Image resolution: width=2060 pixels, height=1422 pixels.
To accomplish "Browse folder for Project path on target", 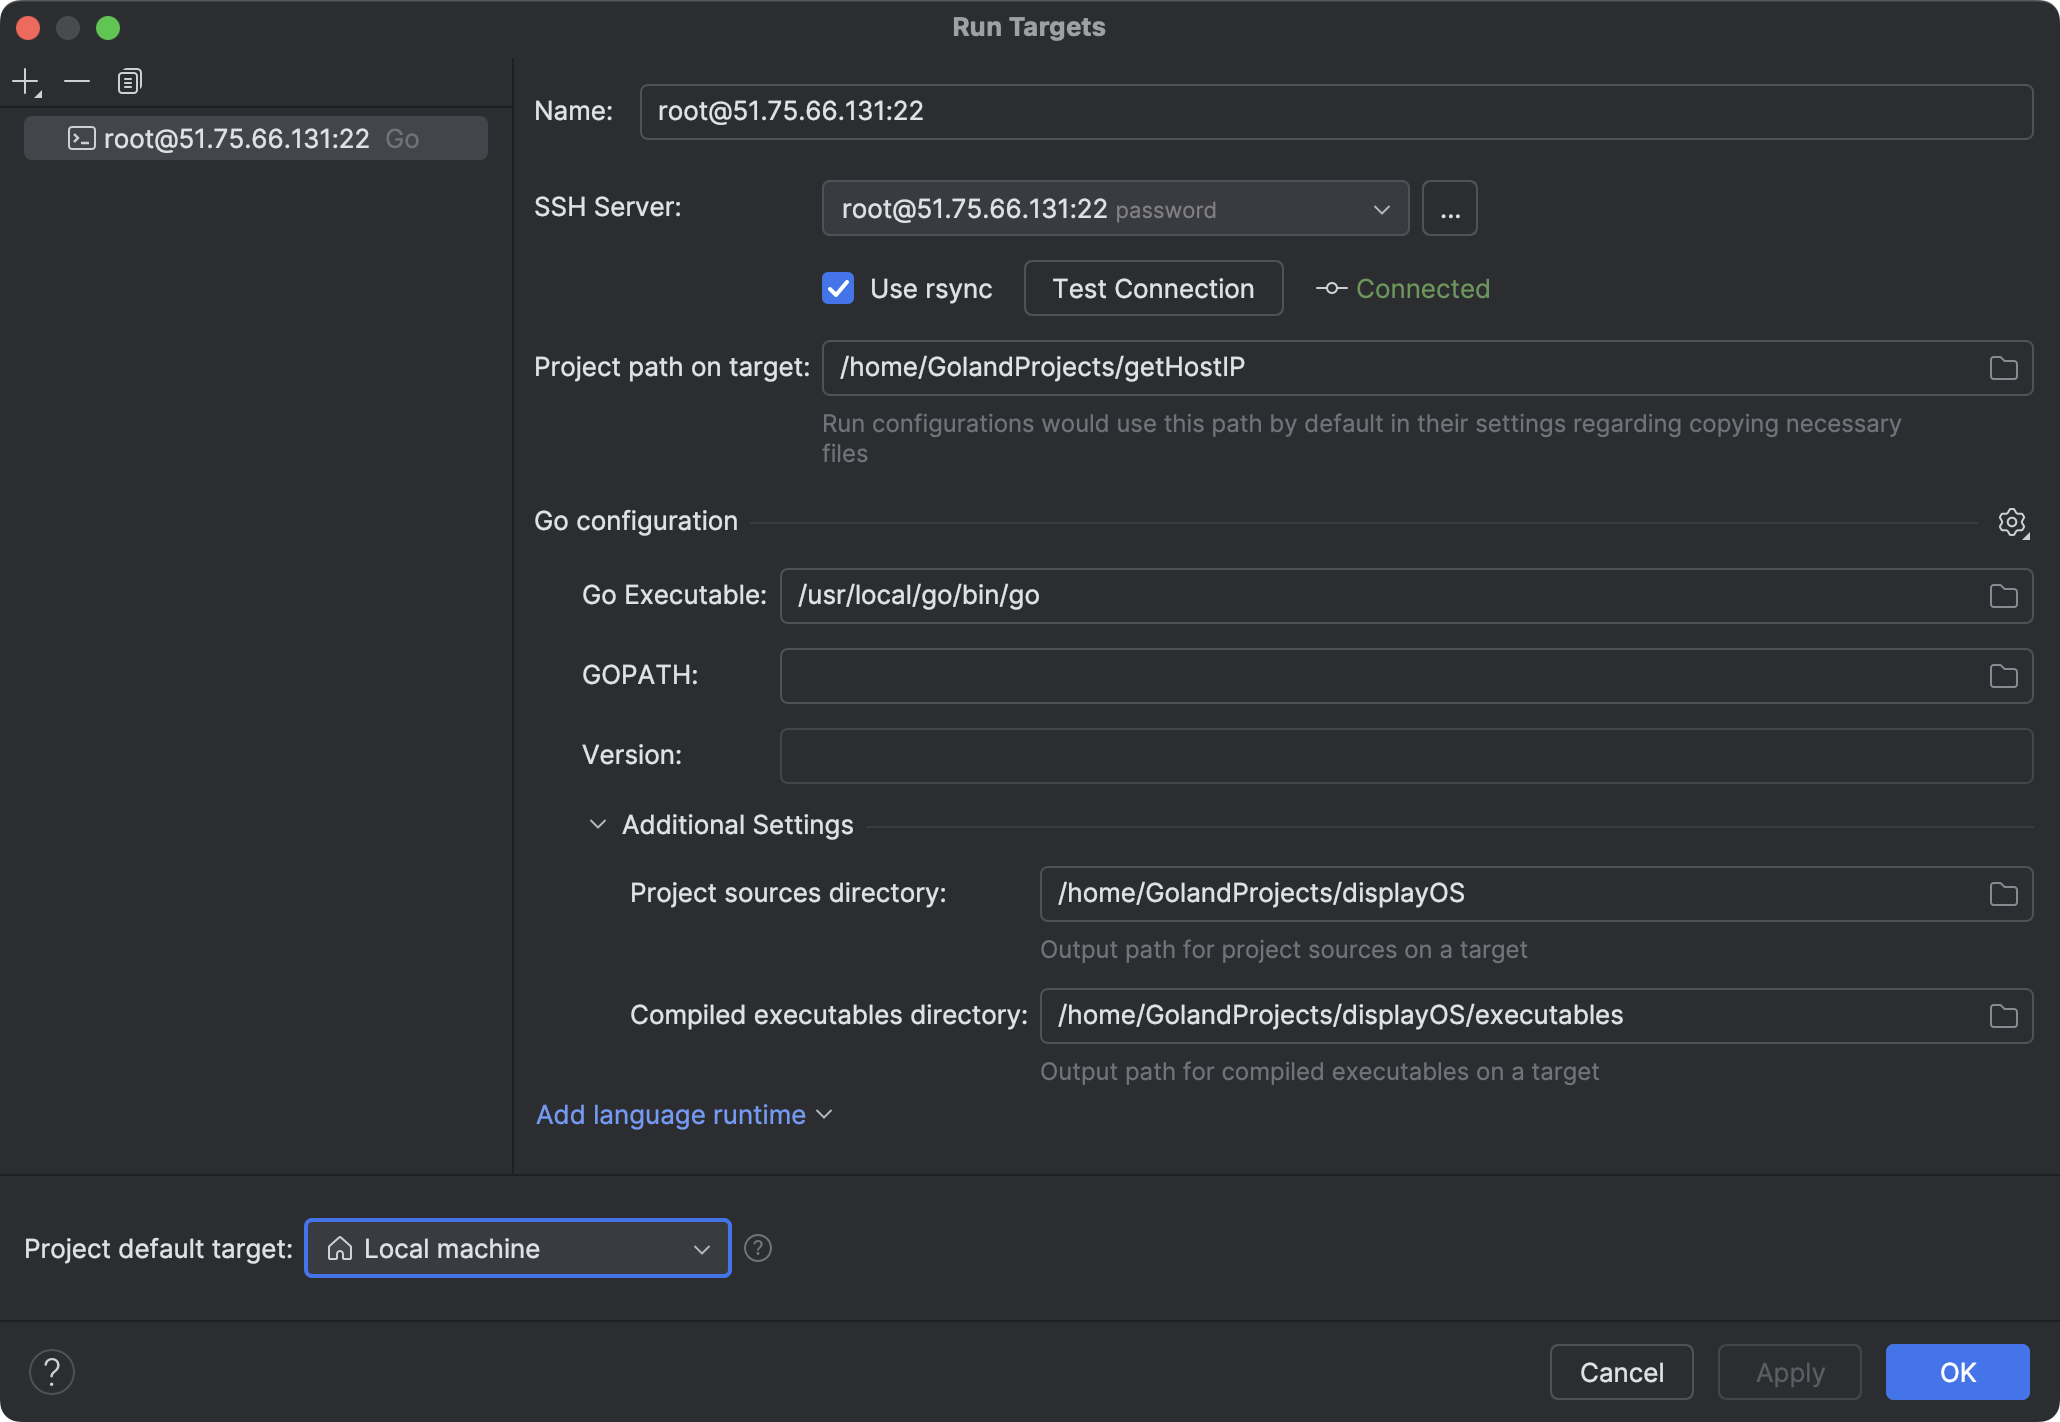I will click(x=2003, y=368).
